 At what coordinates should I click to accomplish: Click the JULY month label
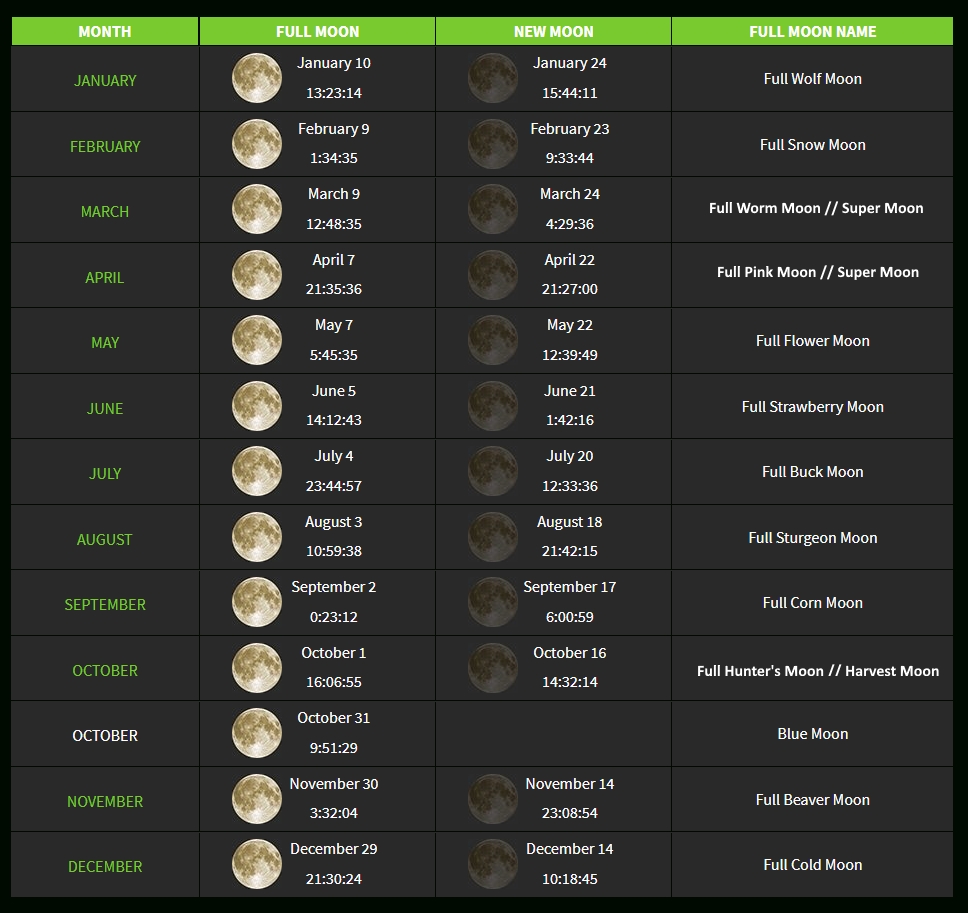(105, 473)
